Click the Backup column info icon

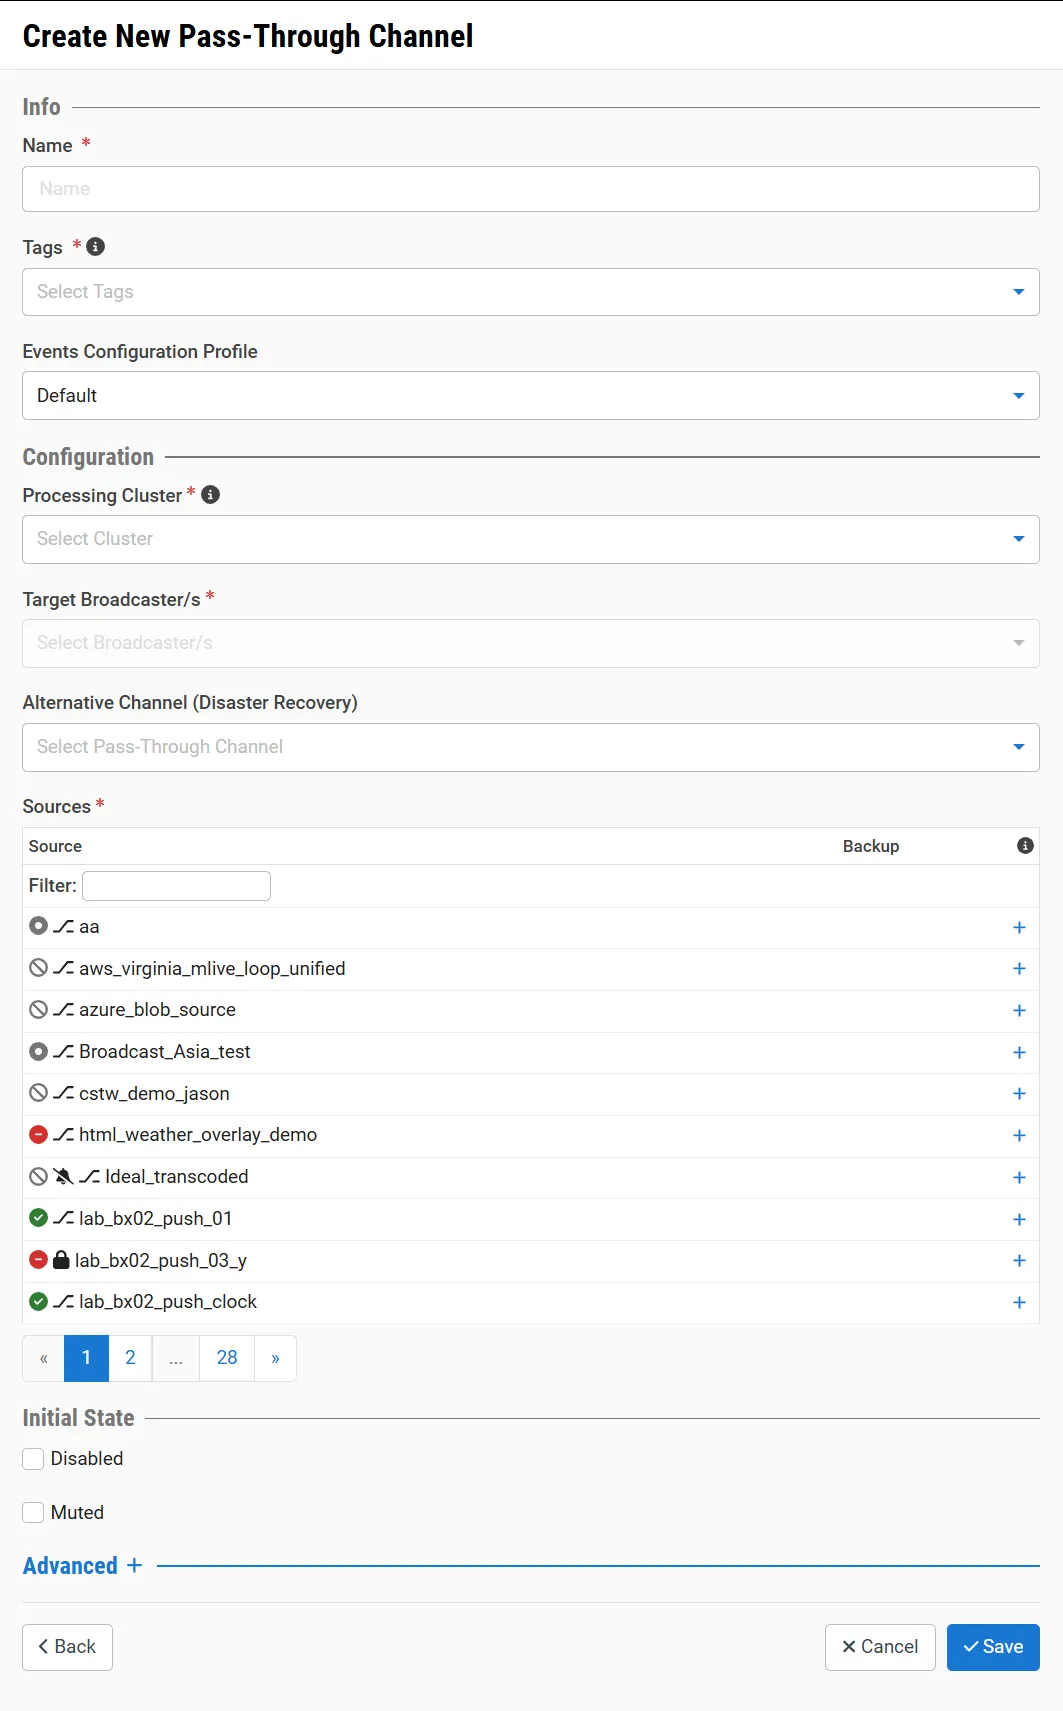tap(1025, 845)
